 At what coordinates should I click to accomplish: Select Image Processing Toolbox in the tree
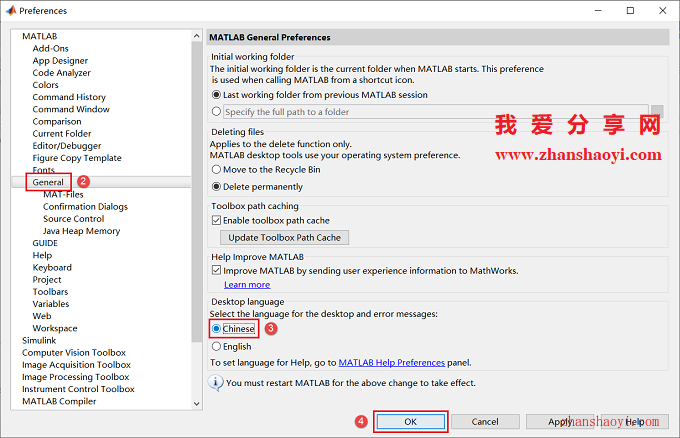pyautogui.click(x=75, y=376)
